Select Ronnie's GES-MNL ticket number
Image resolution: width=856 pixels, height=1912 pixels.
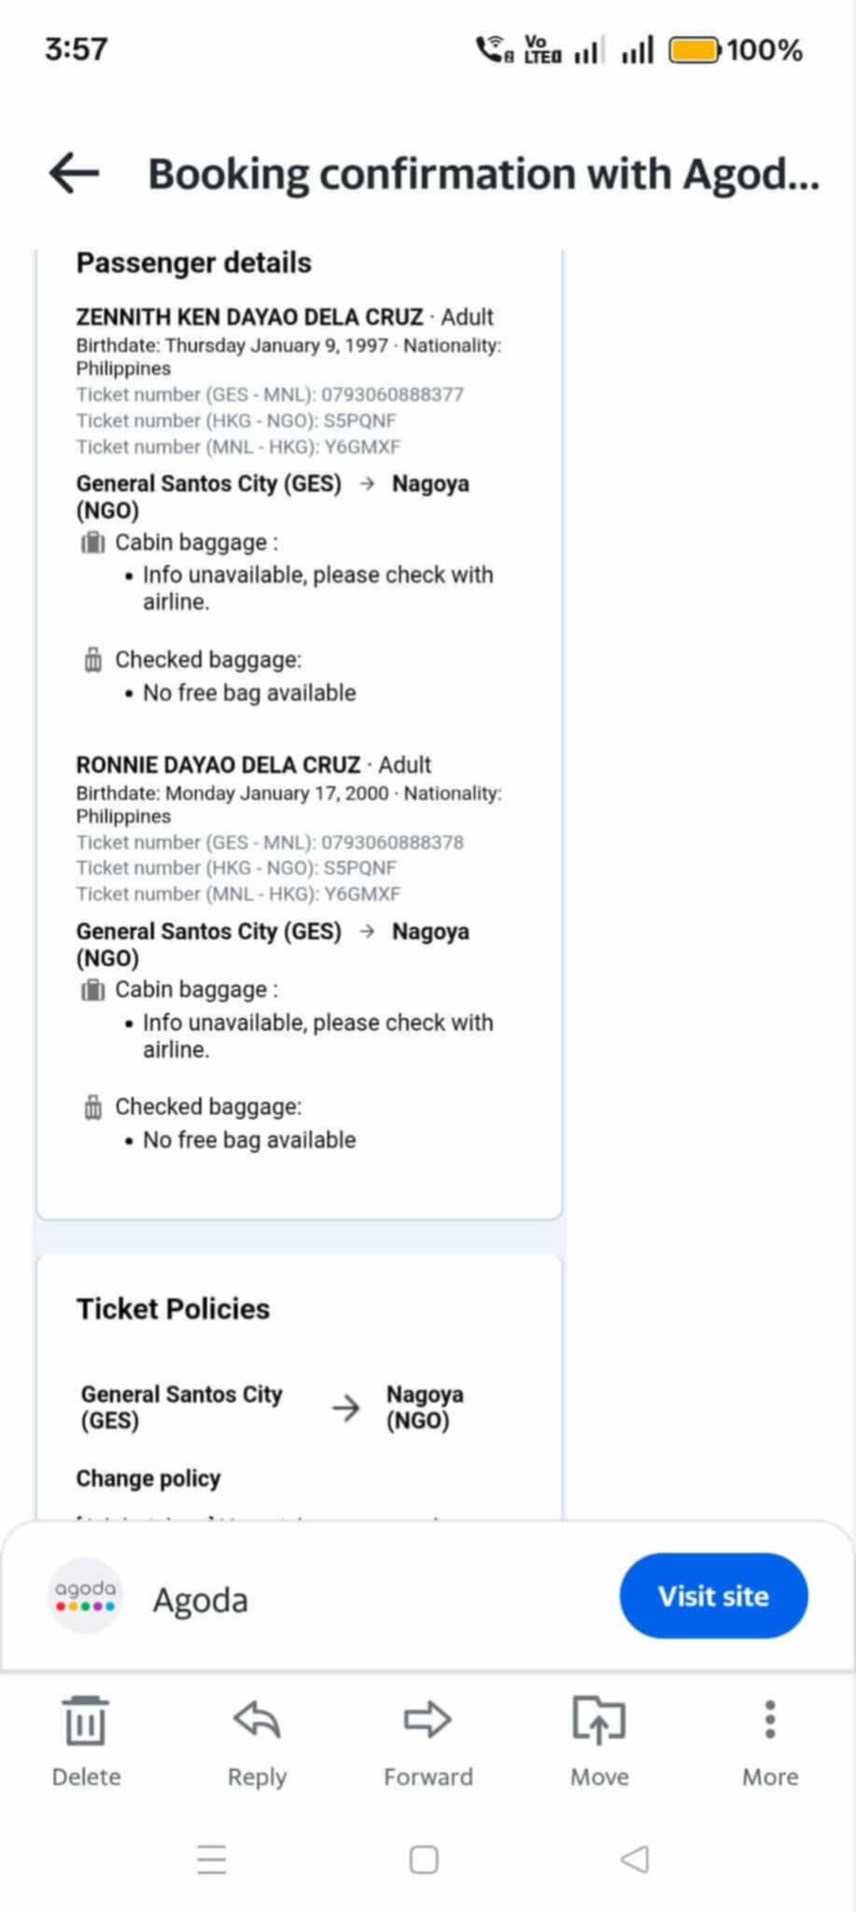(x=392, y=842)
